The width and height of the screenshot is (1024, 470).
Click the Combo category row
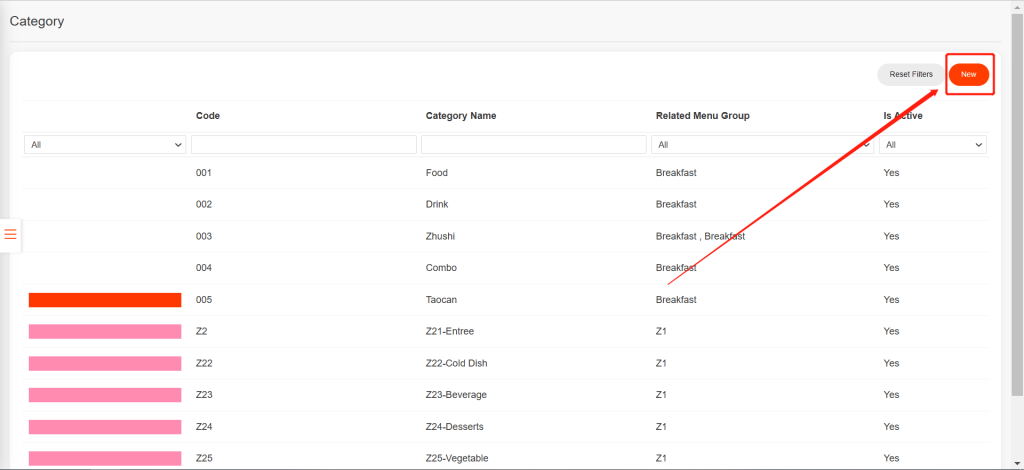(440, 268)
